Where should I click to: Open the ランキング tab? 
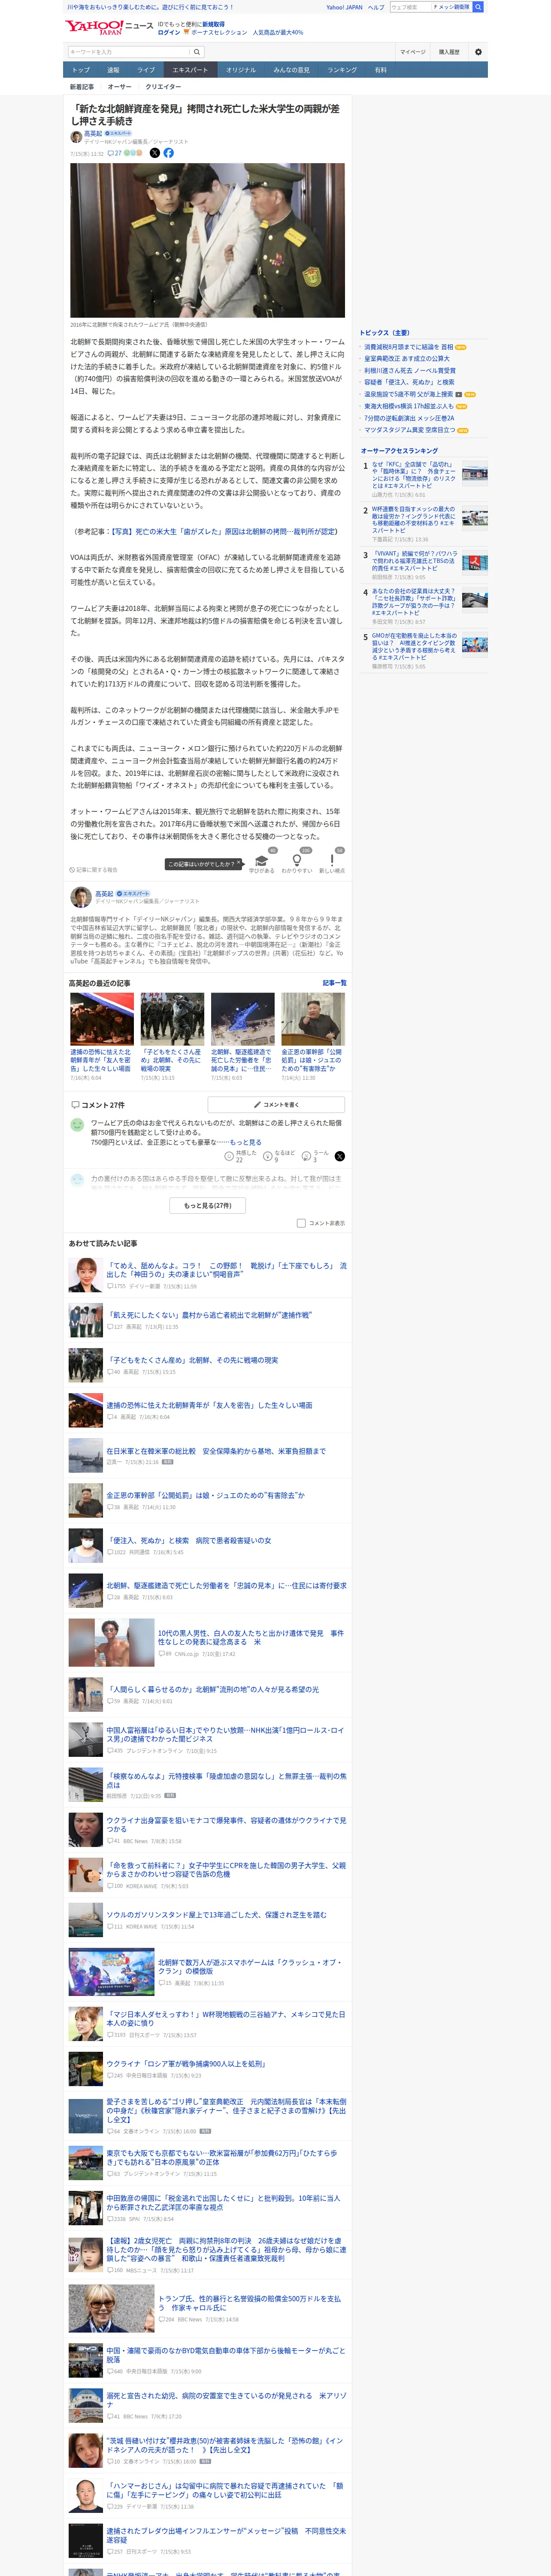pos(342,70)
